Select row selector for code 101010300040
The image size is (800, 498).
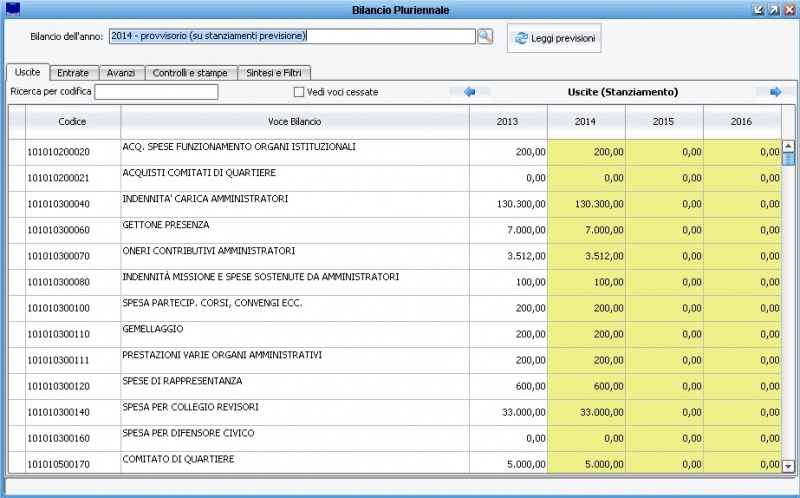(17, 204)
